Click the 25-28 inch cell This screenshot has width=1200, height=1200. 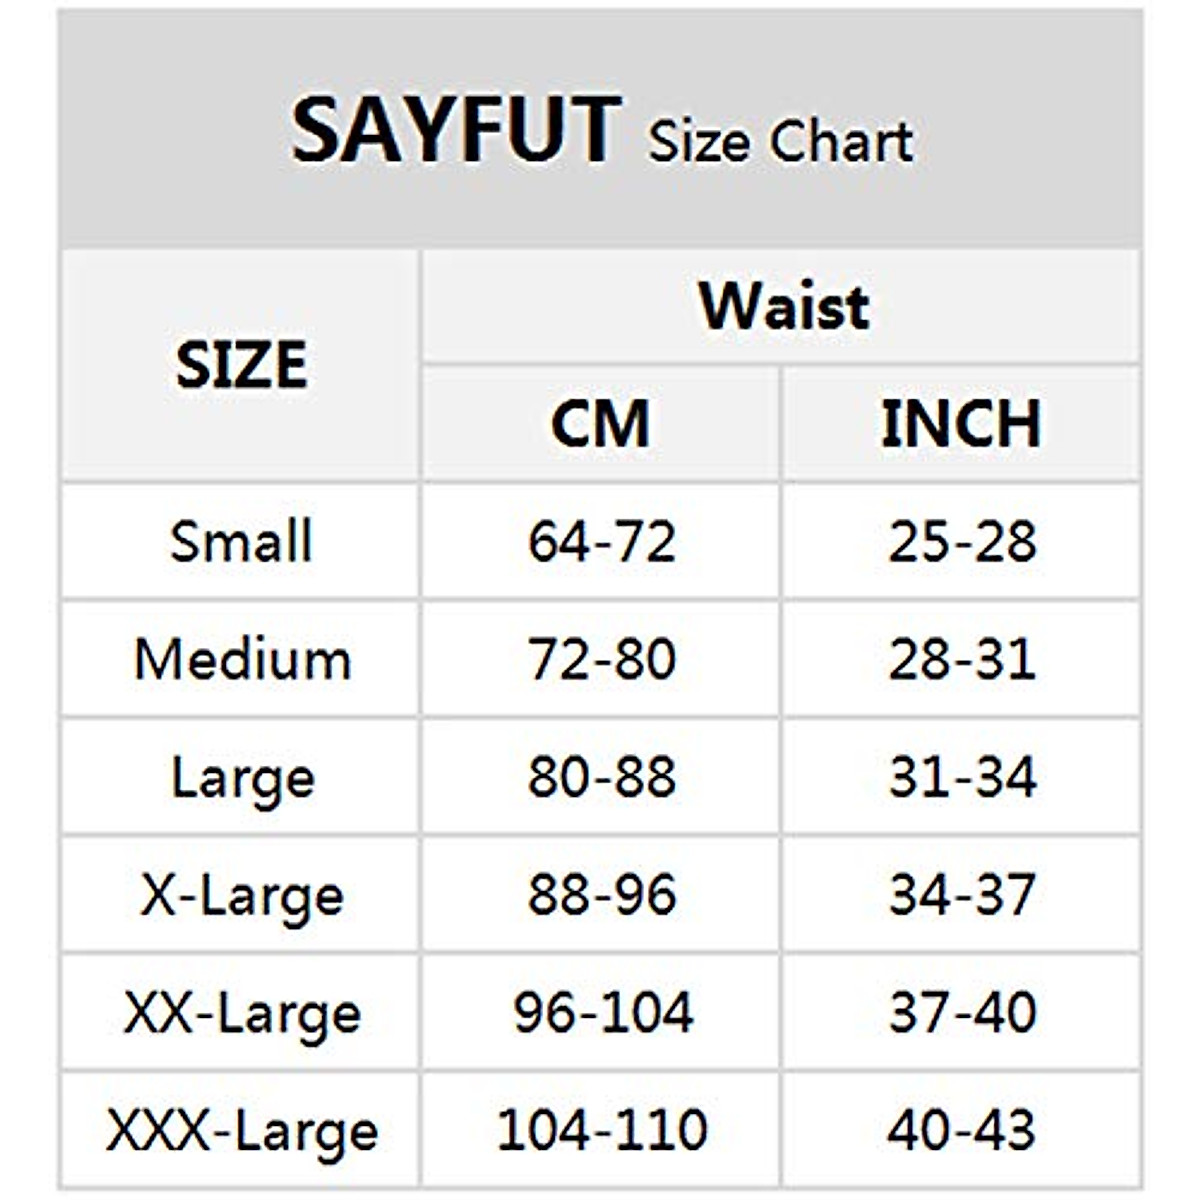tap(962, 542)
